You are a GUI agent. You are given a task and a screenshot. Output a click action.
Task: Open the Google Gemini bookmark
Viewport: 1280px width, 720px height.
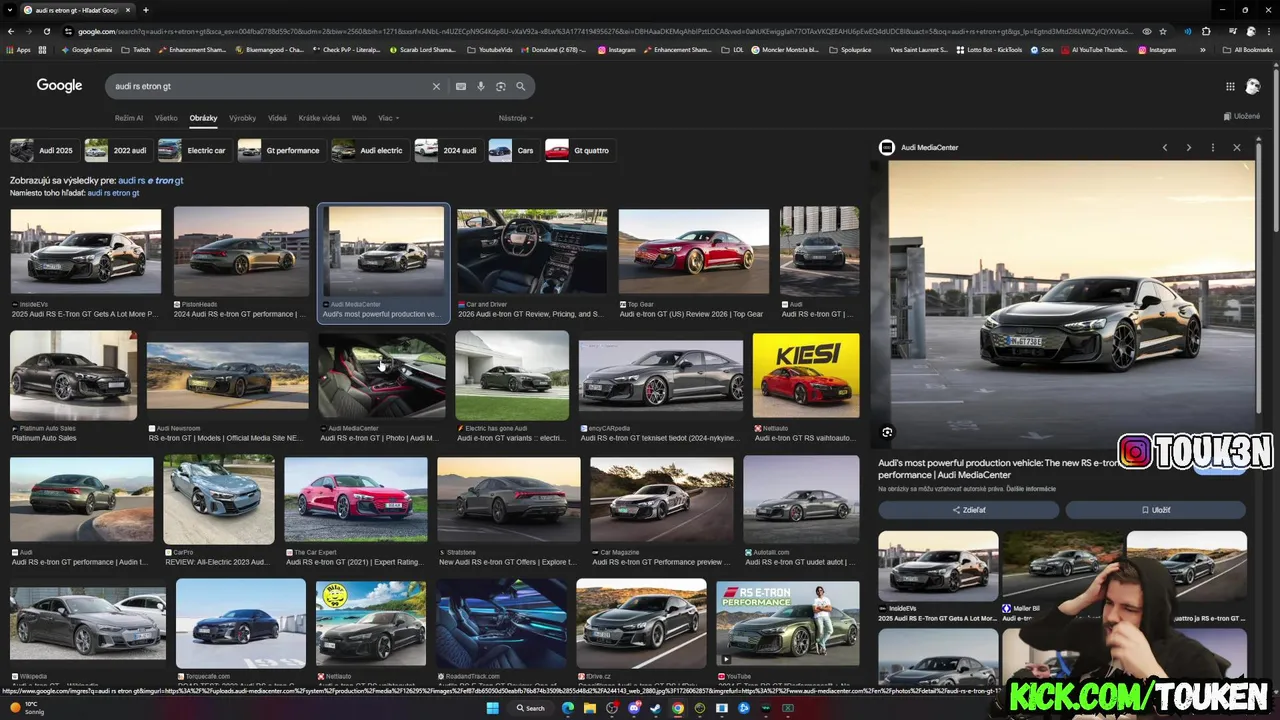pyautogui.click(x=86, y=49)
